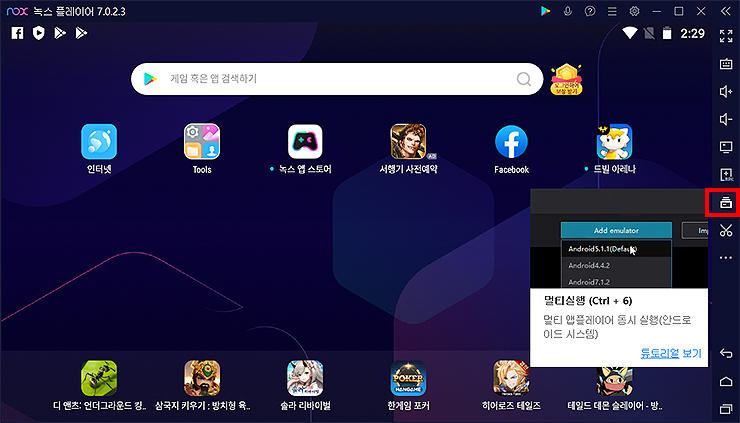Click the Facebook notification icon in status bar

pyautogui.click(x=17, y=33)
